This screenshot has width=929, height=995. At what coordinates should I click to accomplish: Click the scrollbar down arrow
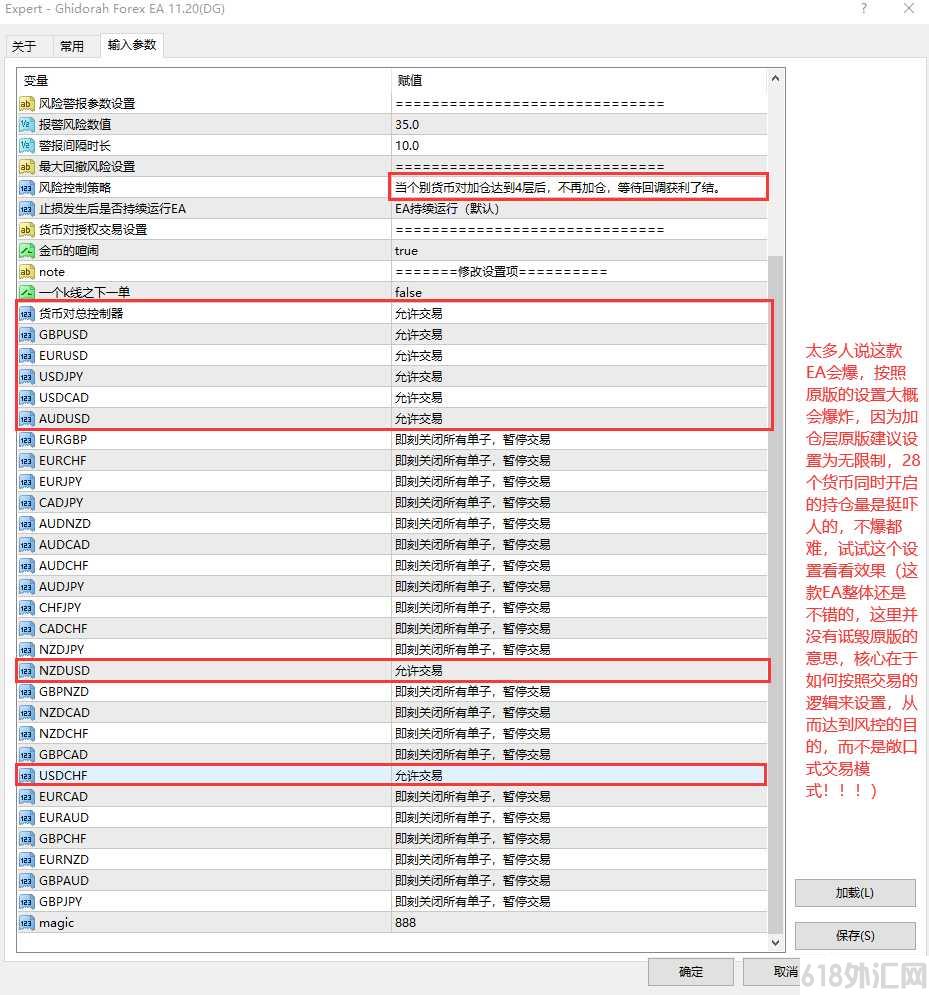point(775,943)
